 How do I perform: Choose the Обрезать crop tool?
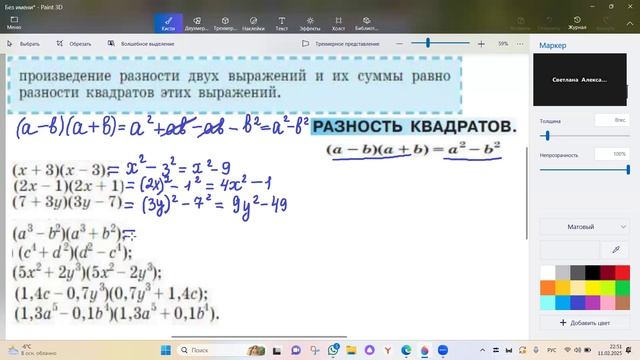(74, 44)
